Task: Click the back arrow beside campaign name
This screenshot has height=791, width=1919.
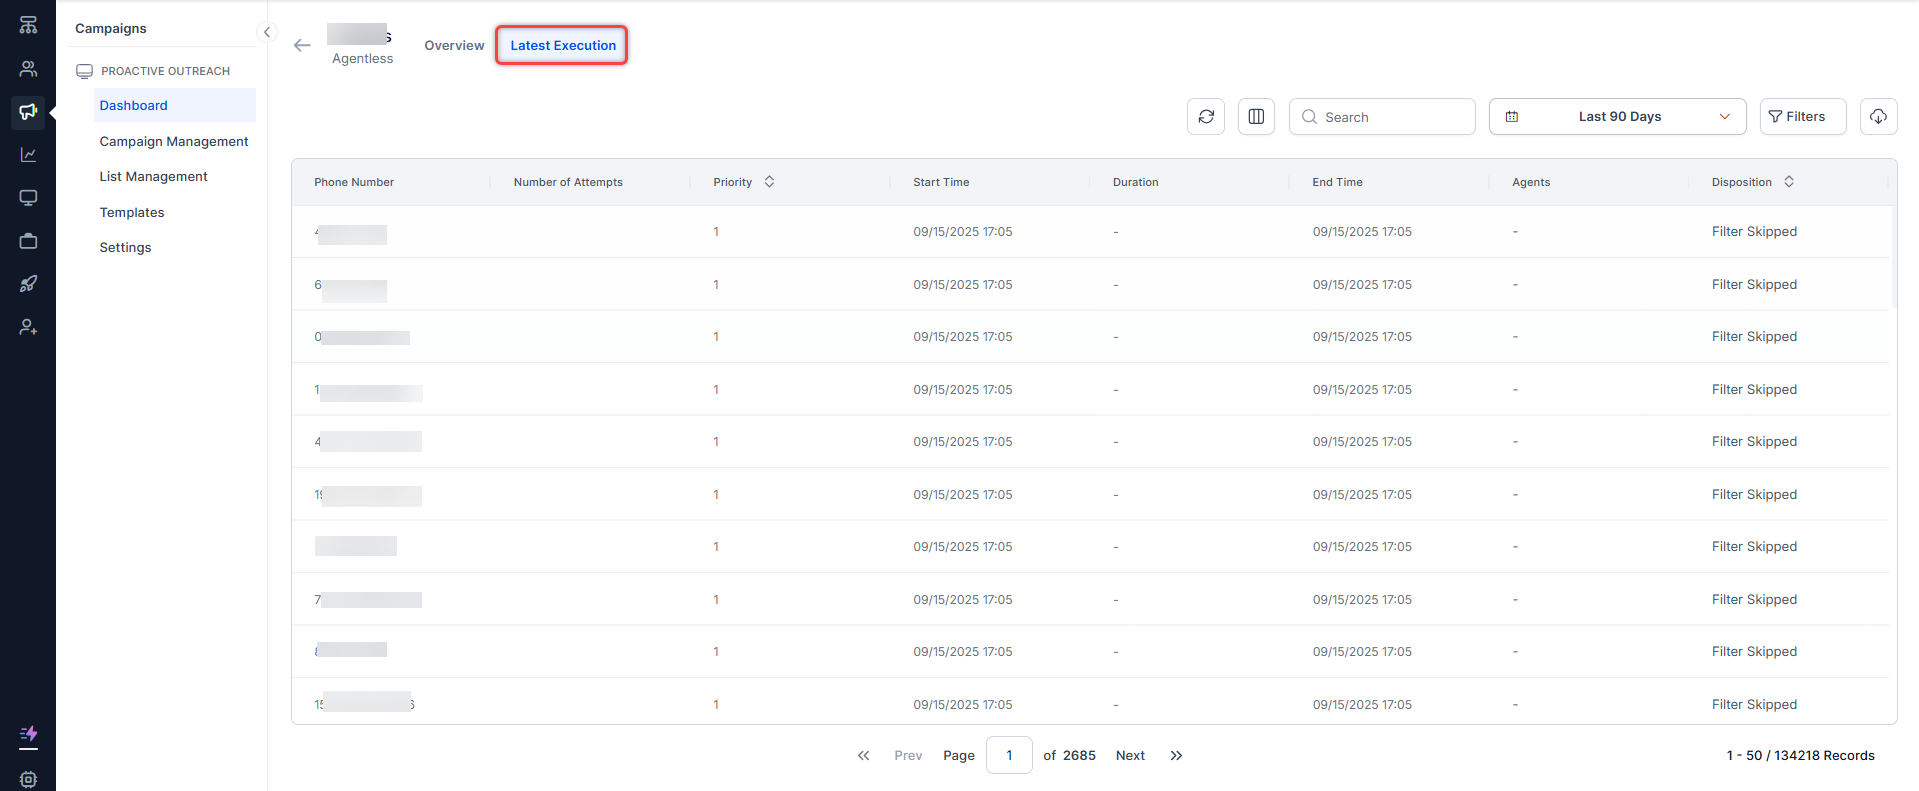Action: (302, 45)
